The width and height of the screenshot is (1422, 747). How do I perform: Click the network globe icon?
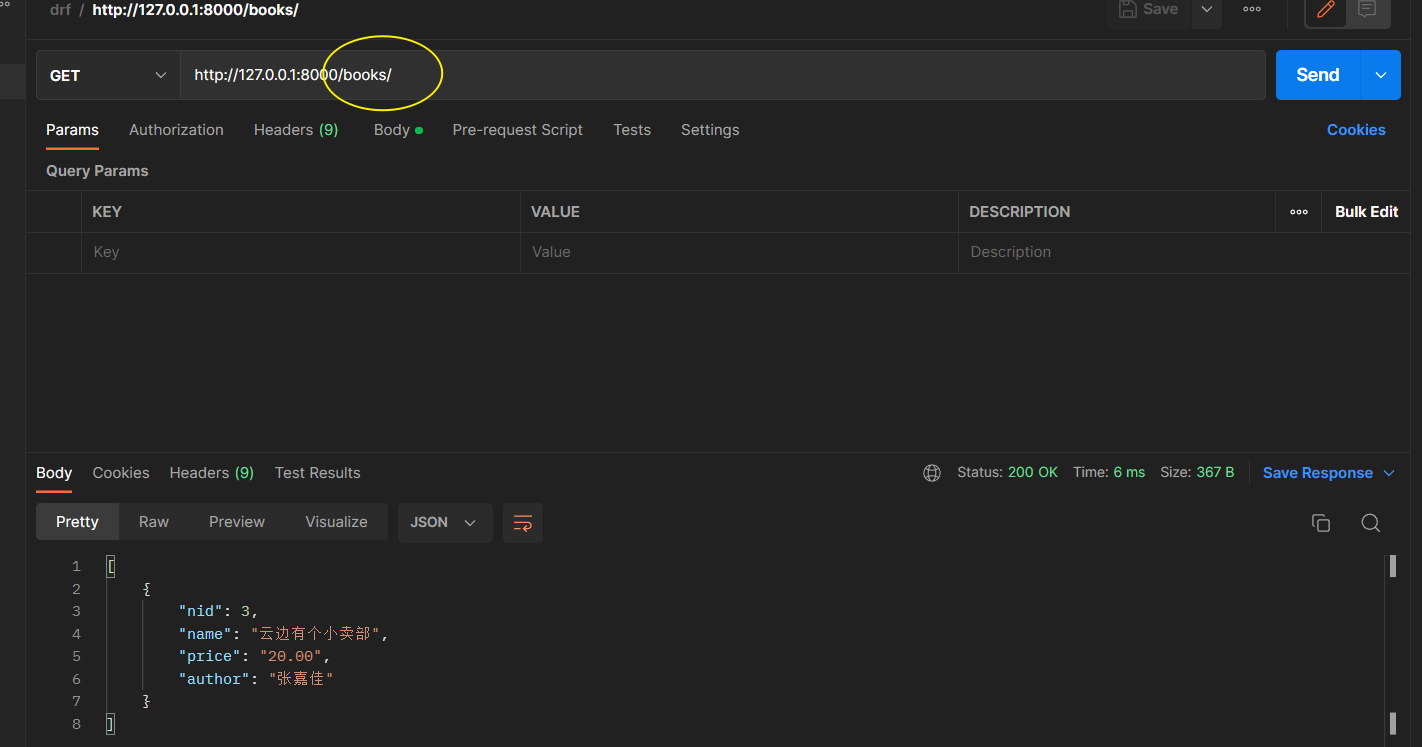pyautogui.click(x=932, y=473)
